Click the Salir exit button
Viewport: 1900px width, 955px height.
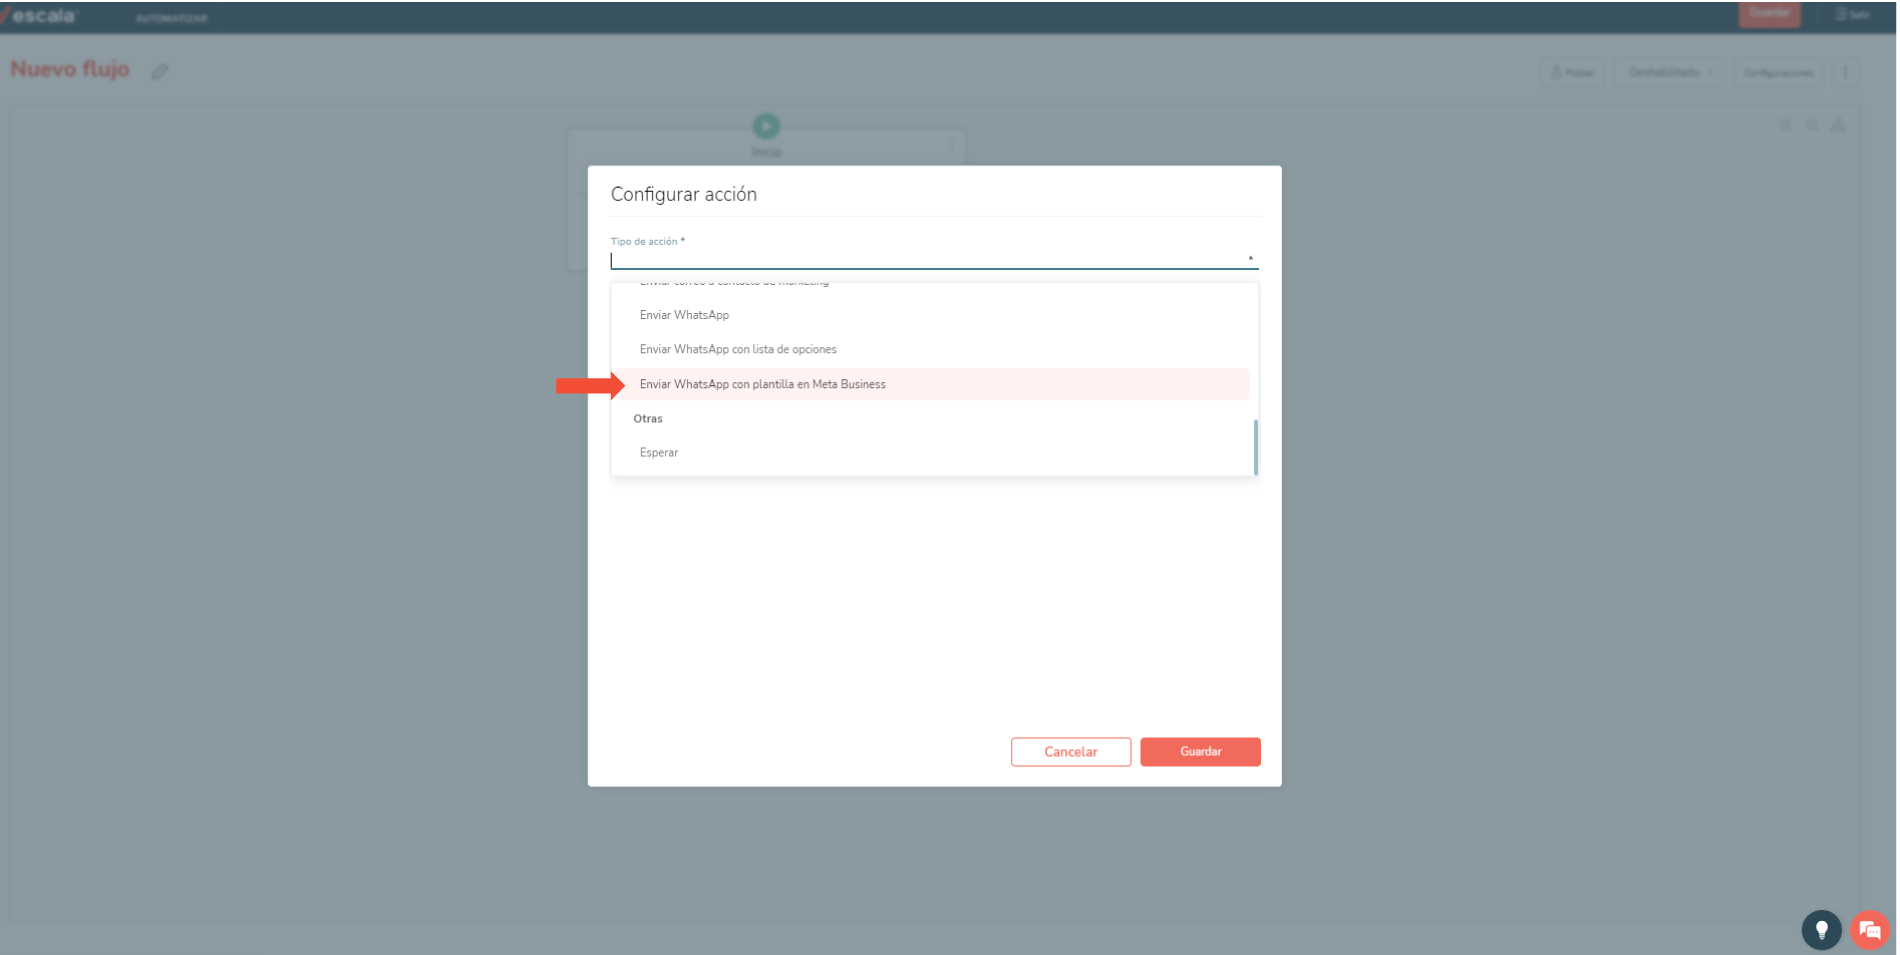1853,14
